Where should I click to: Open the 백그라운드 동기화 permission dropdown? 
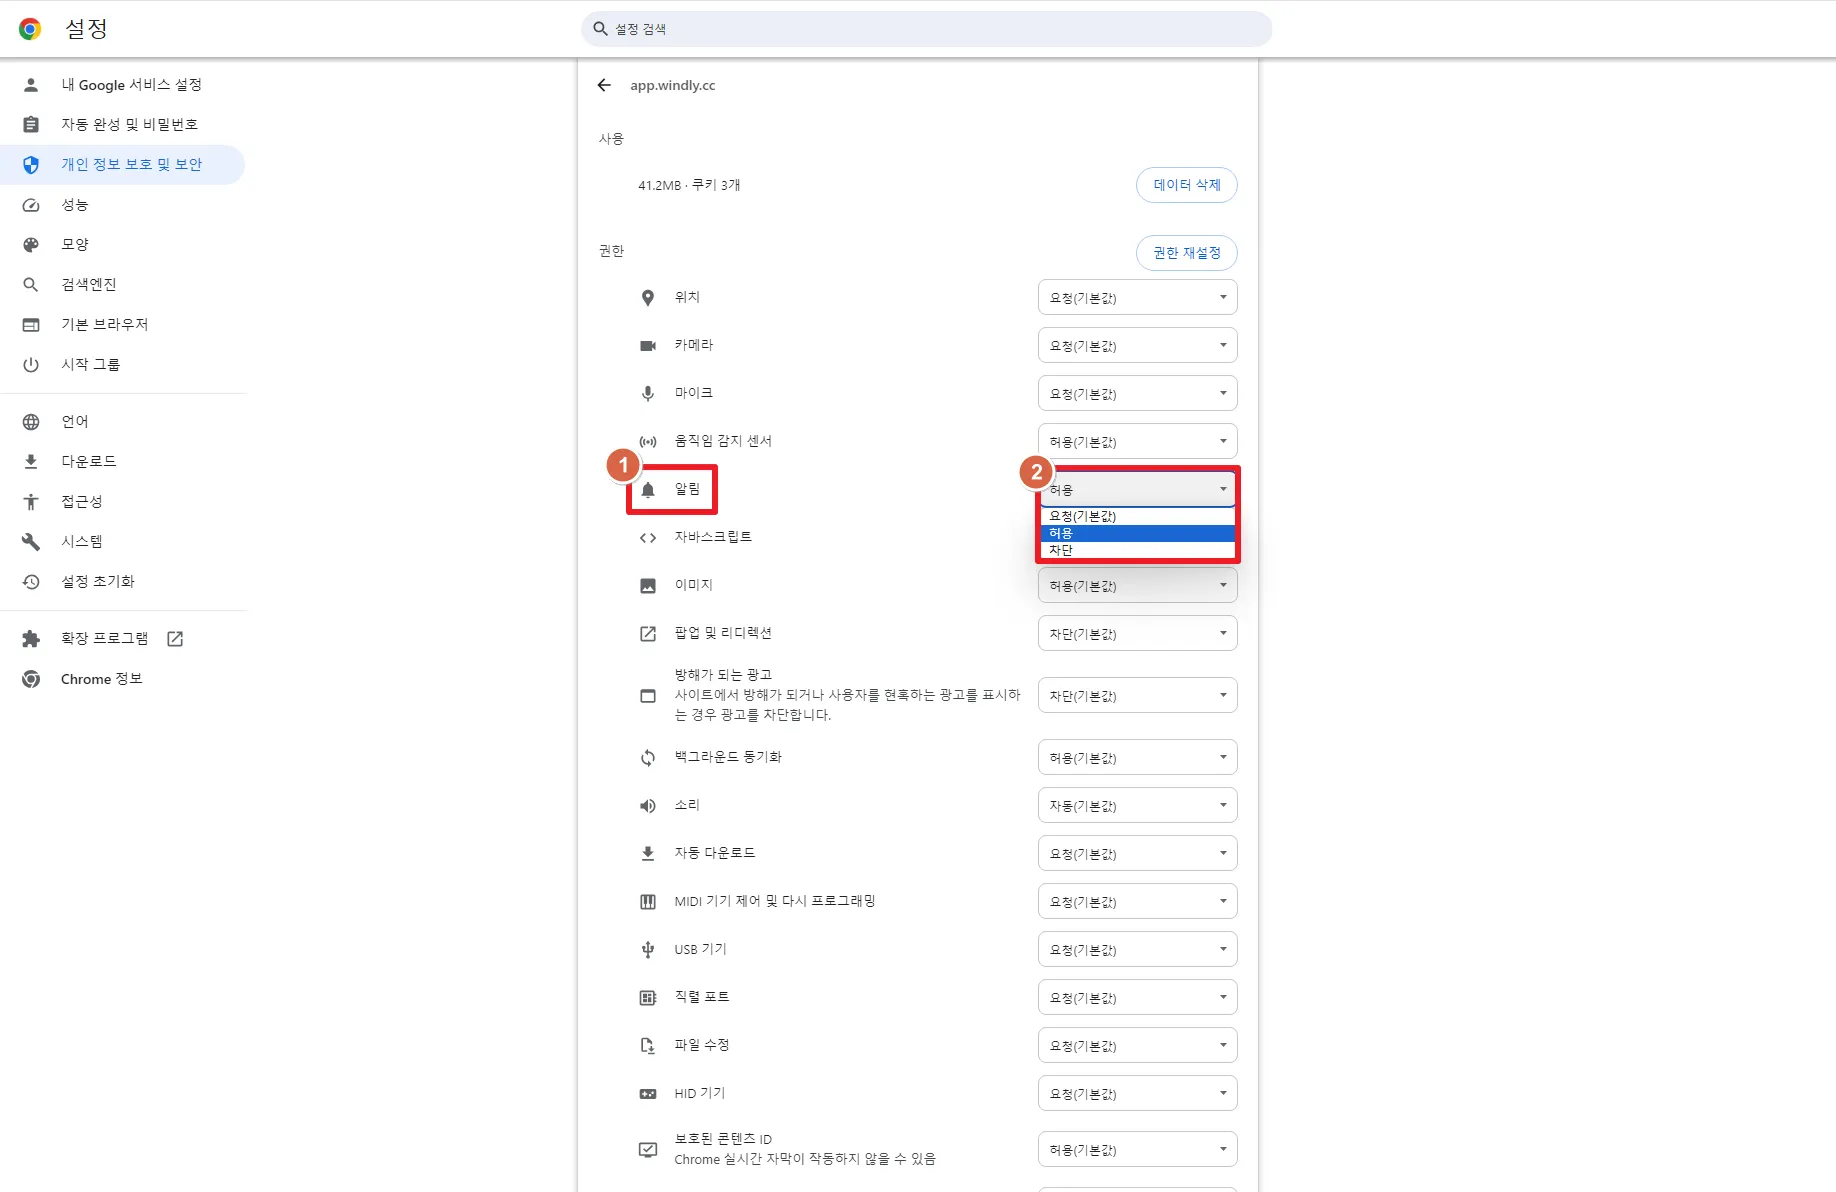tap(1137, 758)
